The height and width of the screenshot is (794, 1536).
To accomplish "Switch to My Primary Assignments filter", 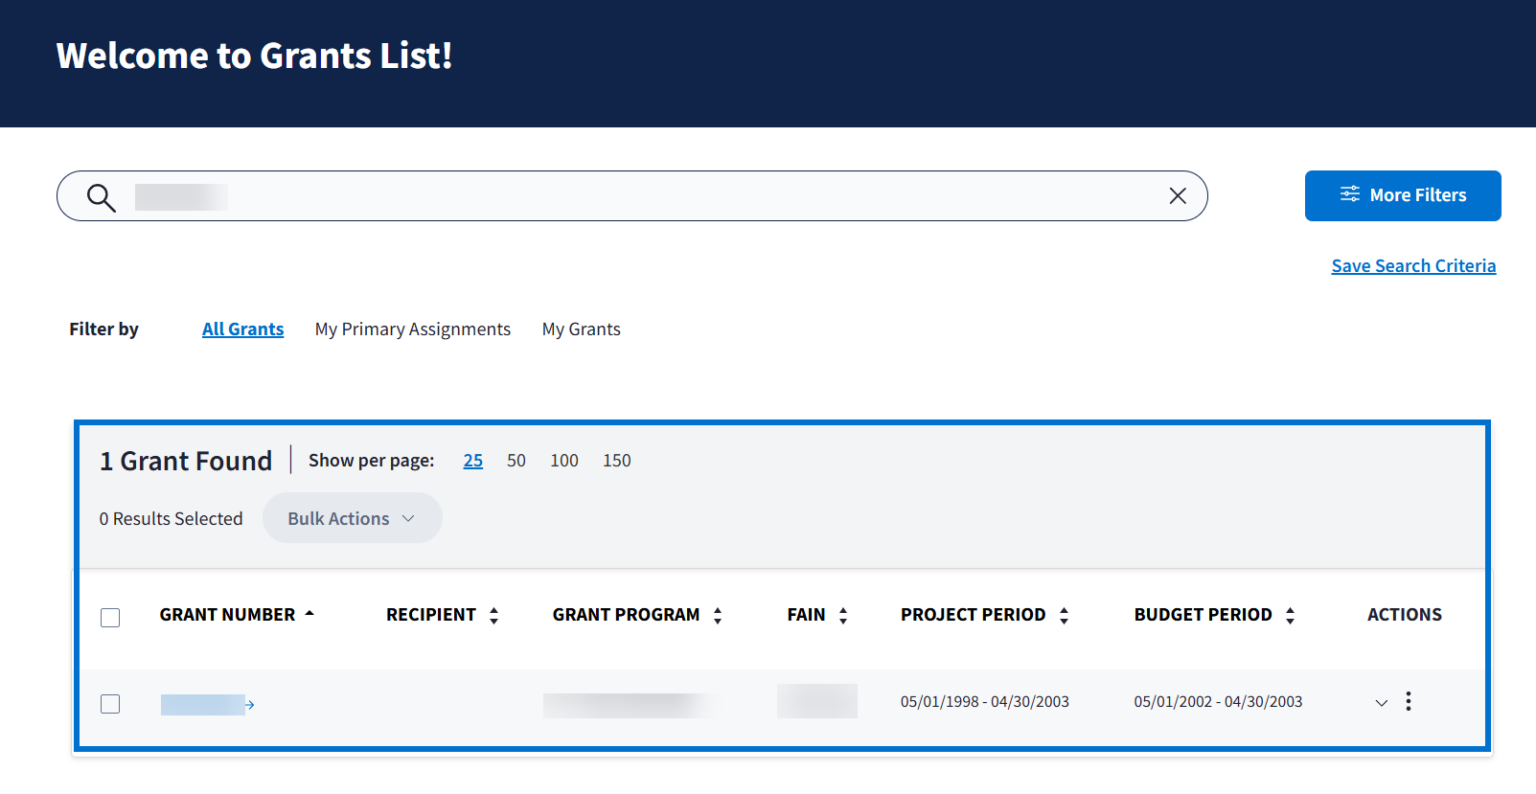I will tap(412, 329).
